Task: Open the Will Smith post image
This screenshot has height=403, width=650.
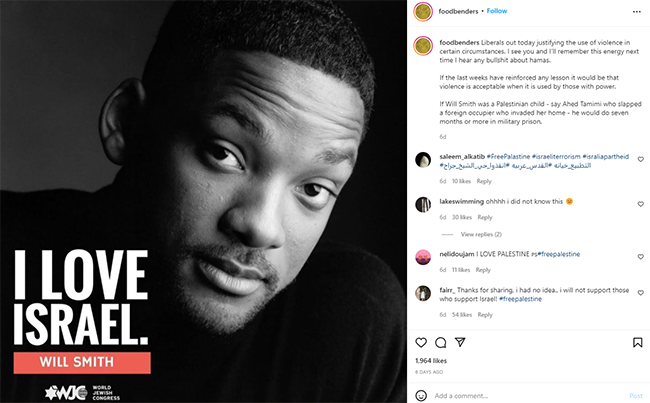Action: (203, 202)
